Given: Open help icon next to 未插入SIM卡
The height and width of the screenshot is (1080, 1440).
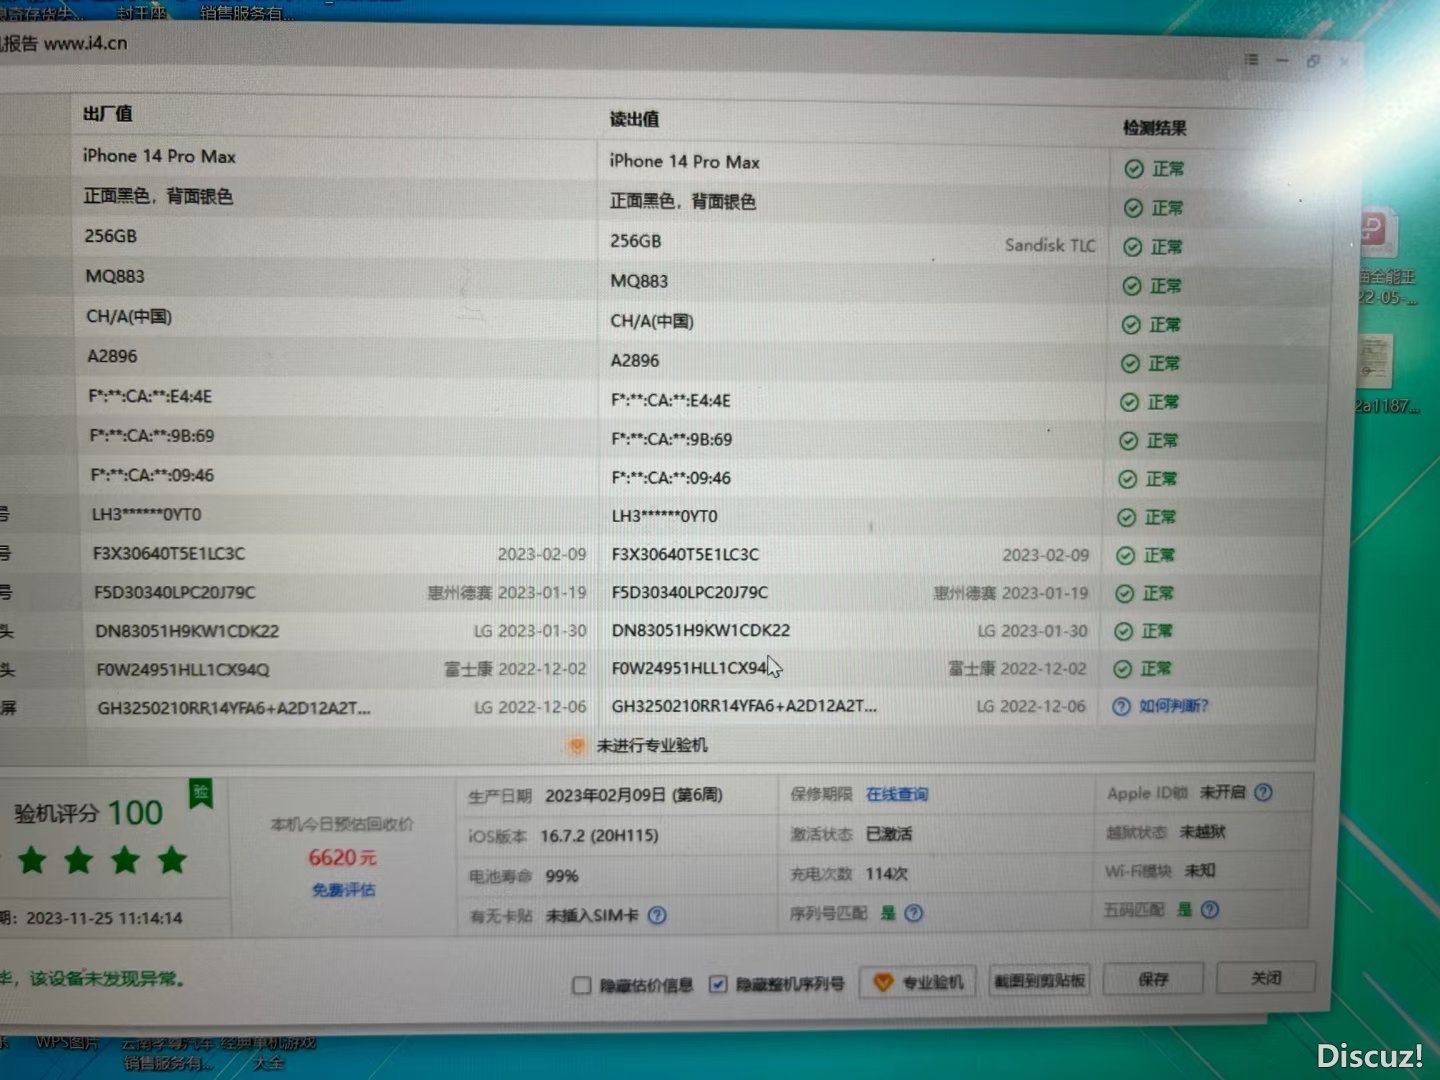Looking at the screenshot, I should [657, 915].
